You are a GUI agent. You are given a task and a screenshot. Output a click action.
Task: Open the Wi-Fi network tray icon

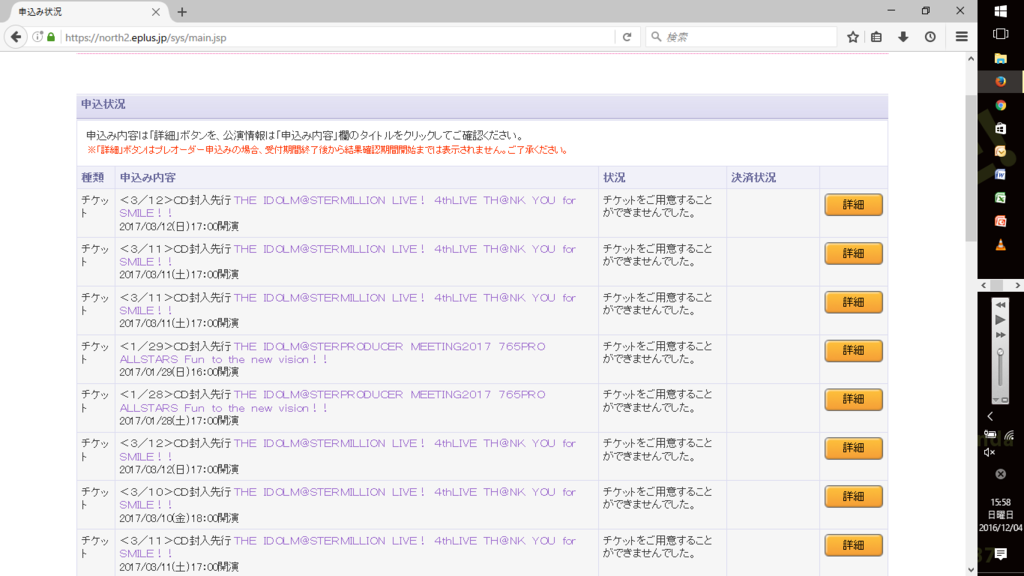pyautogui.click(x=1010, y=435)
